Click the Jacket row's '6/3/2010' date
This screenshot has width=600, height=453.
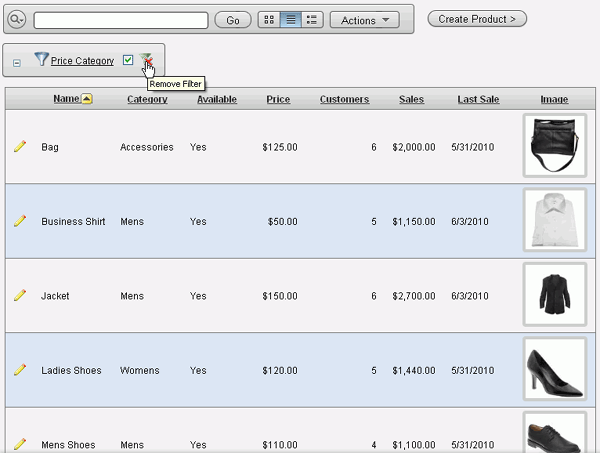tap(470, 296)
